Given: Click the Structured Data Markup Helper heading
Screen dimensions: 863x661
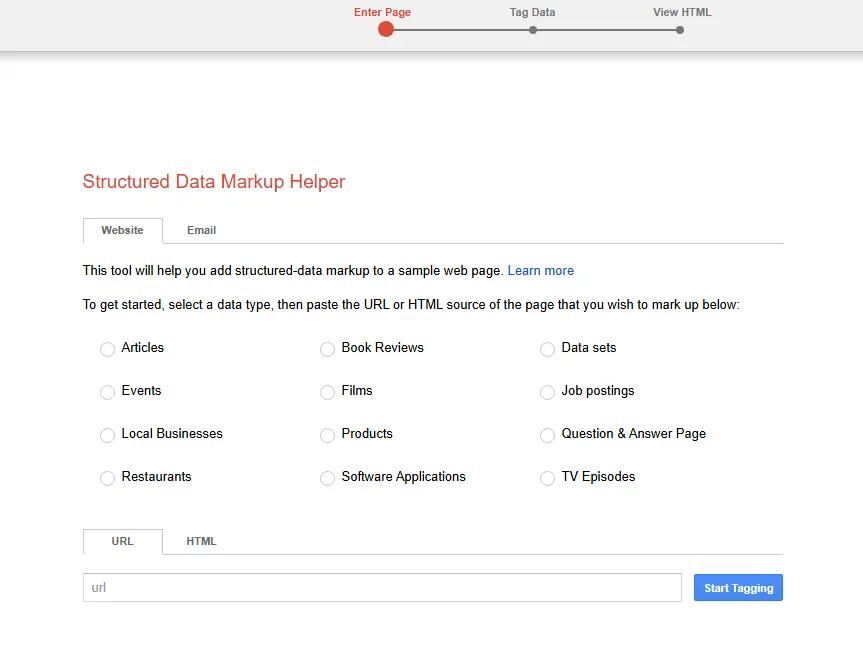Looking at the screenshot, I should click(x=214, y=182).
